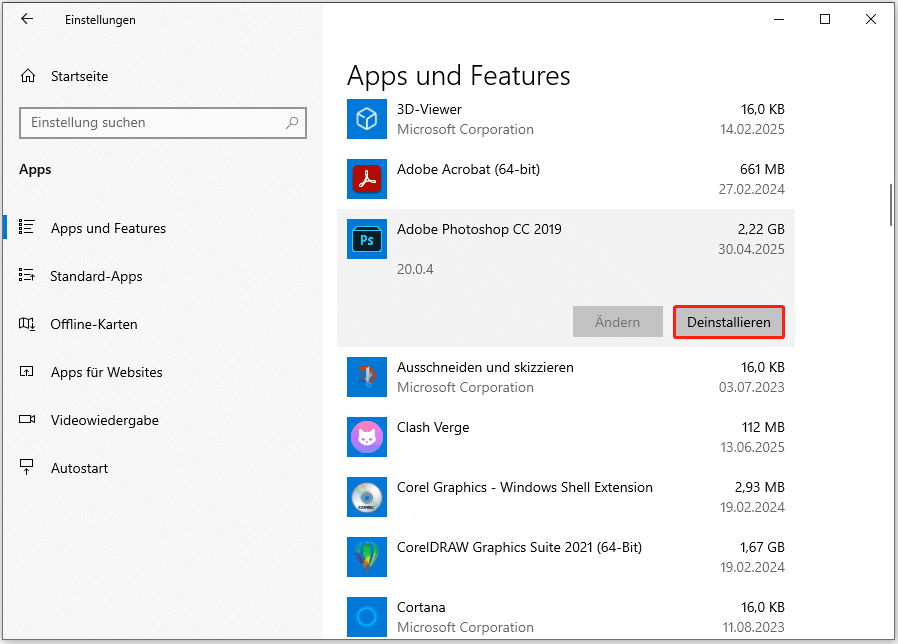Image resolution: width=898 pixels, height=644 pixels.
Task: Click Photoshop version number 20.0.4
Action: pos(415,269)
